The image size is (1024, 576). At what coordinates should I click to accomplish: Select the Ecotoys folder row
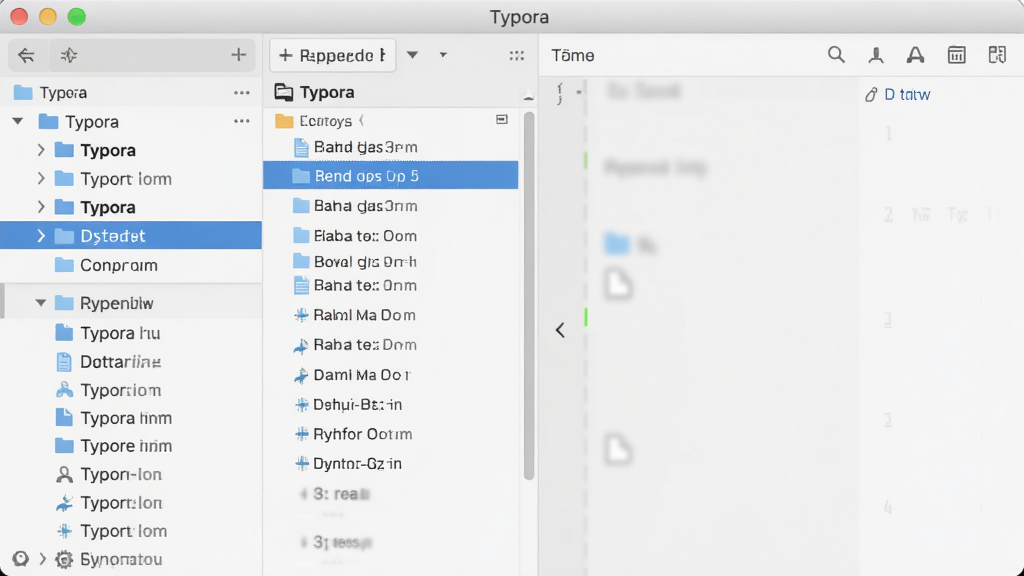click(x=391, y=121)
